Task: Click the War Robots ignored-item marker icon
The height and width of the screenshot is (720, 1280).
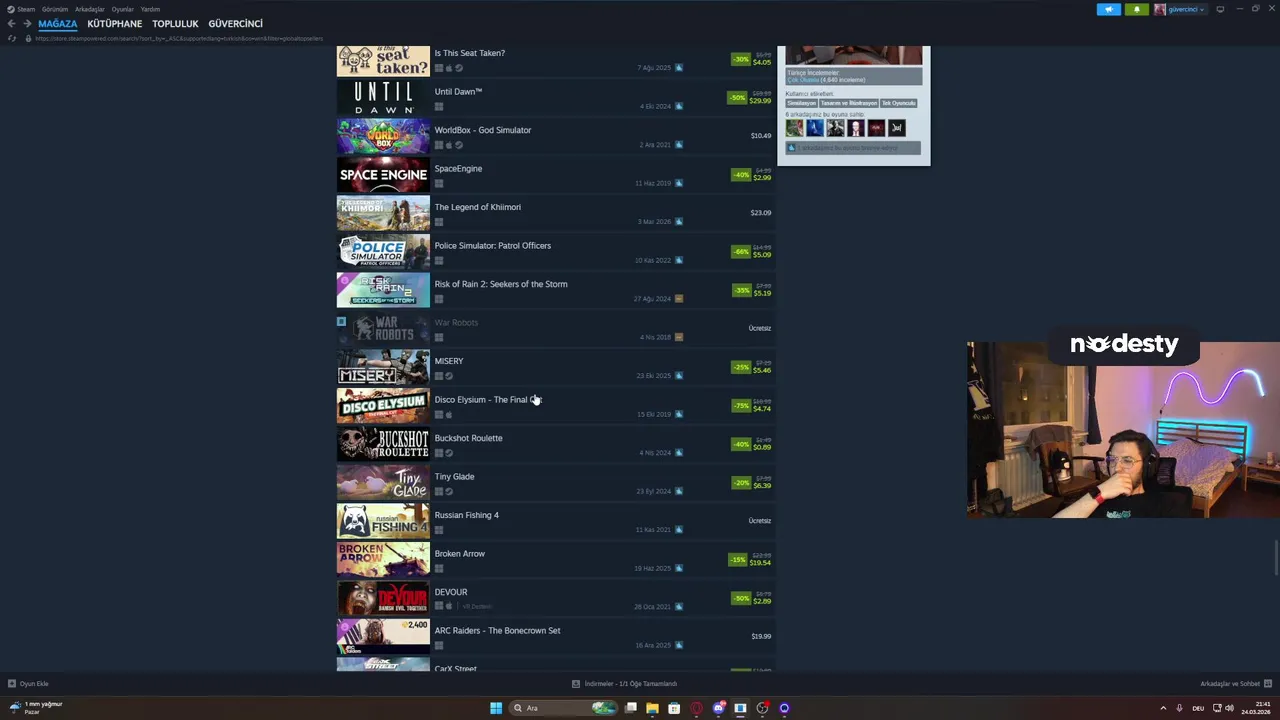Action: click(341, 322)
